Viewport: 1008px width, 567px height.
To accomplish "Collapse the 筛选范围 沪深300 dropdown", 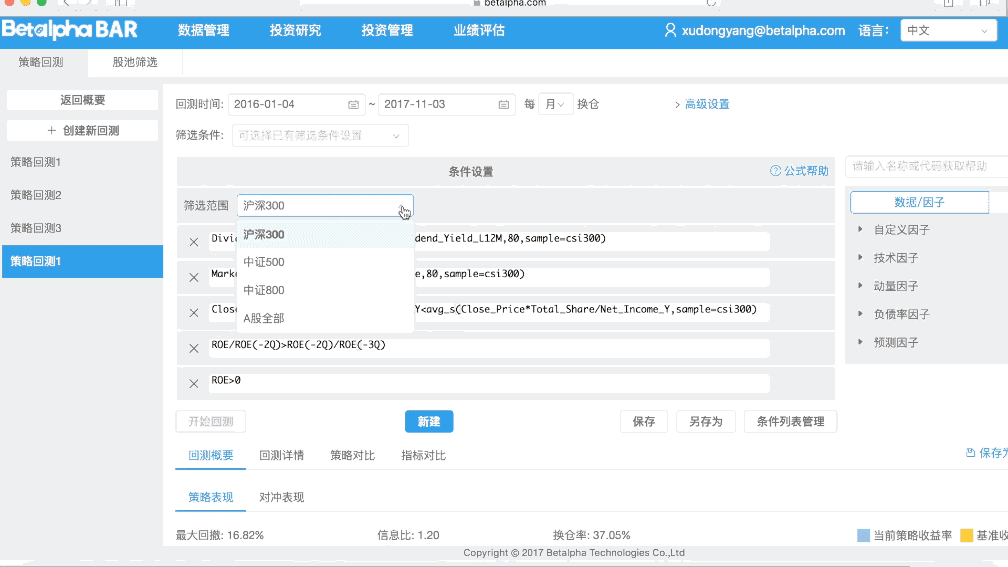I will pos(325,206).
